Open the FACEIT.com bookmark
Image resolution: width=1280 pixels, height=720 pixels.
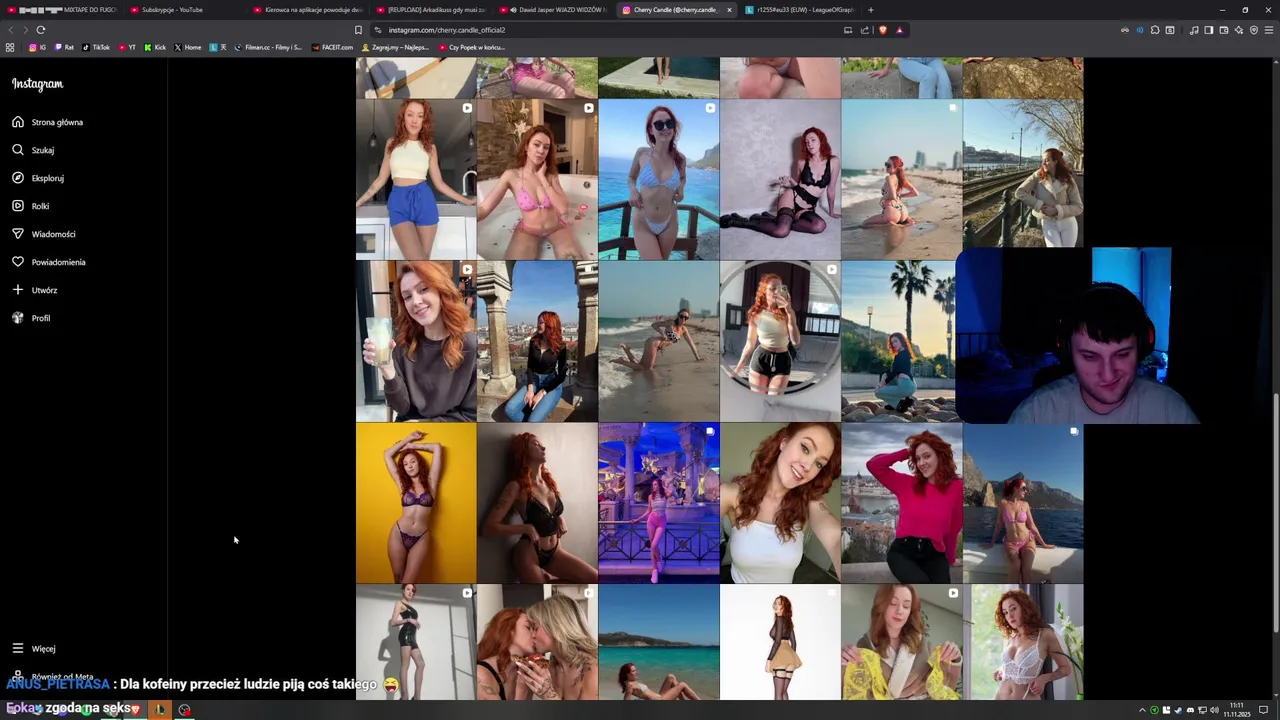tap(333, 47)
